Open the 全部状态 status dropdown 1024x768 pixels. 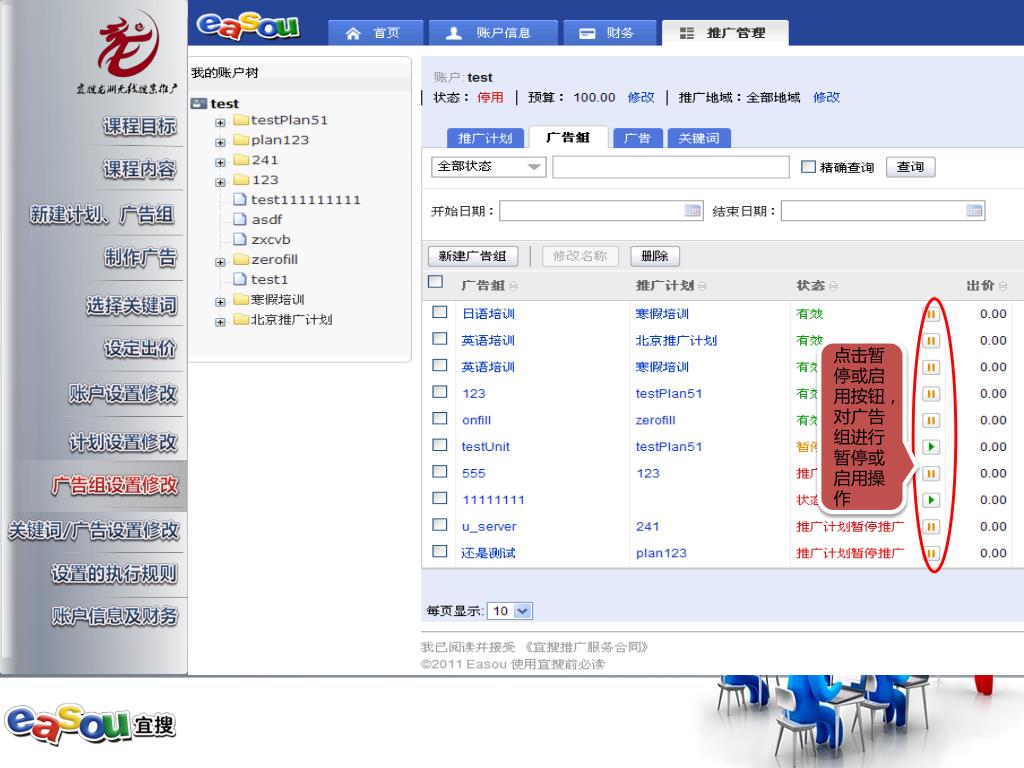(x=488, y=167)
